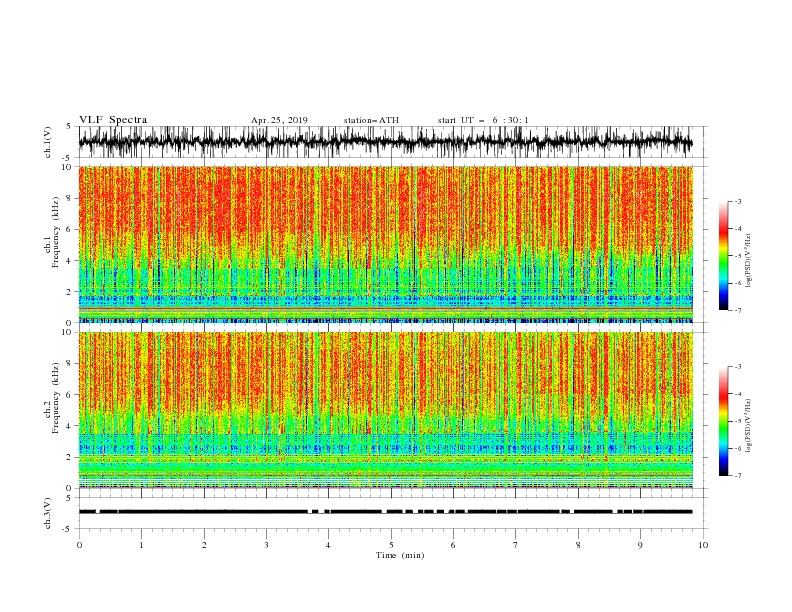Screen dimensions: 792x612
Task: Click the "1" tick on Time axis
Action: point(141,545)
